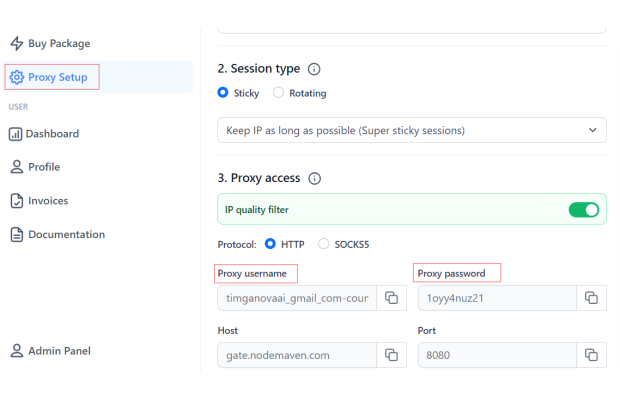This screenshot has width=620, height=400.
Task: Show info about Session type
Action: [x=314, y=70]
